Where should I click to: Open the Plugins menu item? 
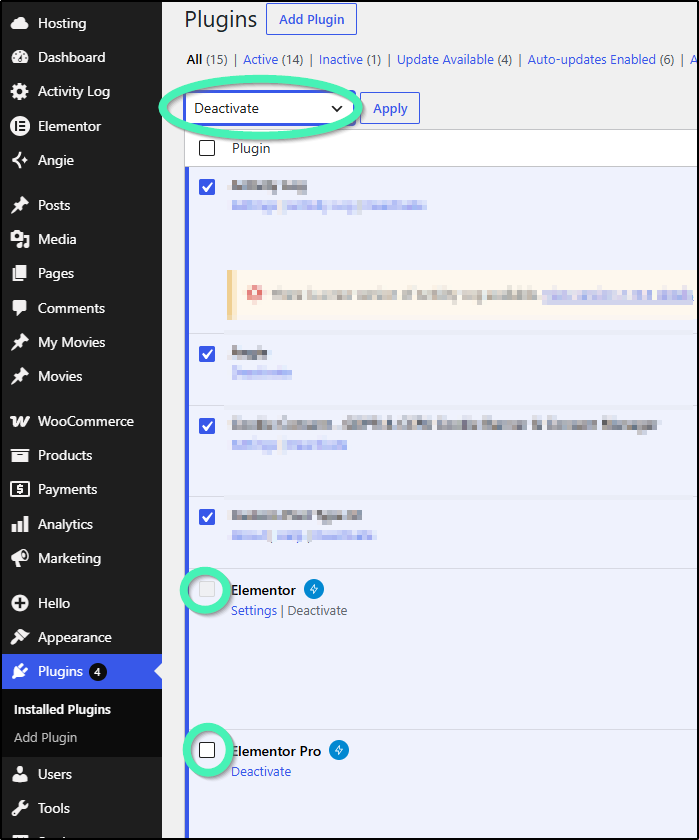click(x=81, y=671)
